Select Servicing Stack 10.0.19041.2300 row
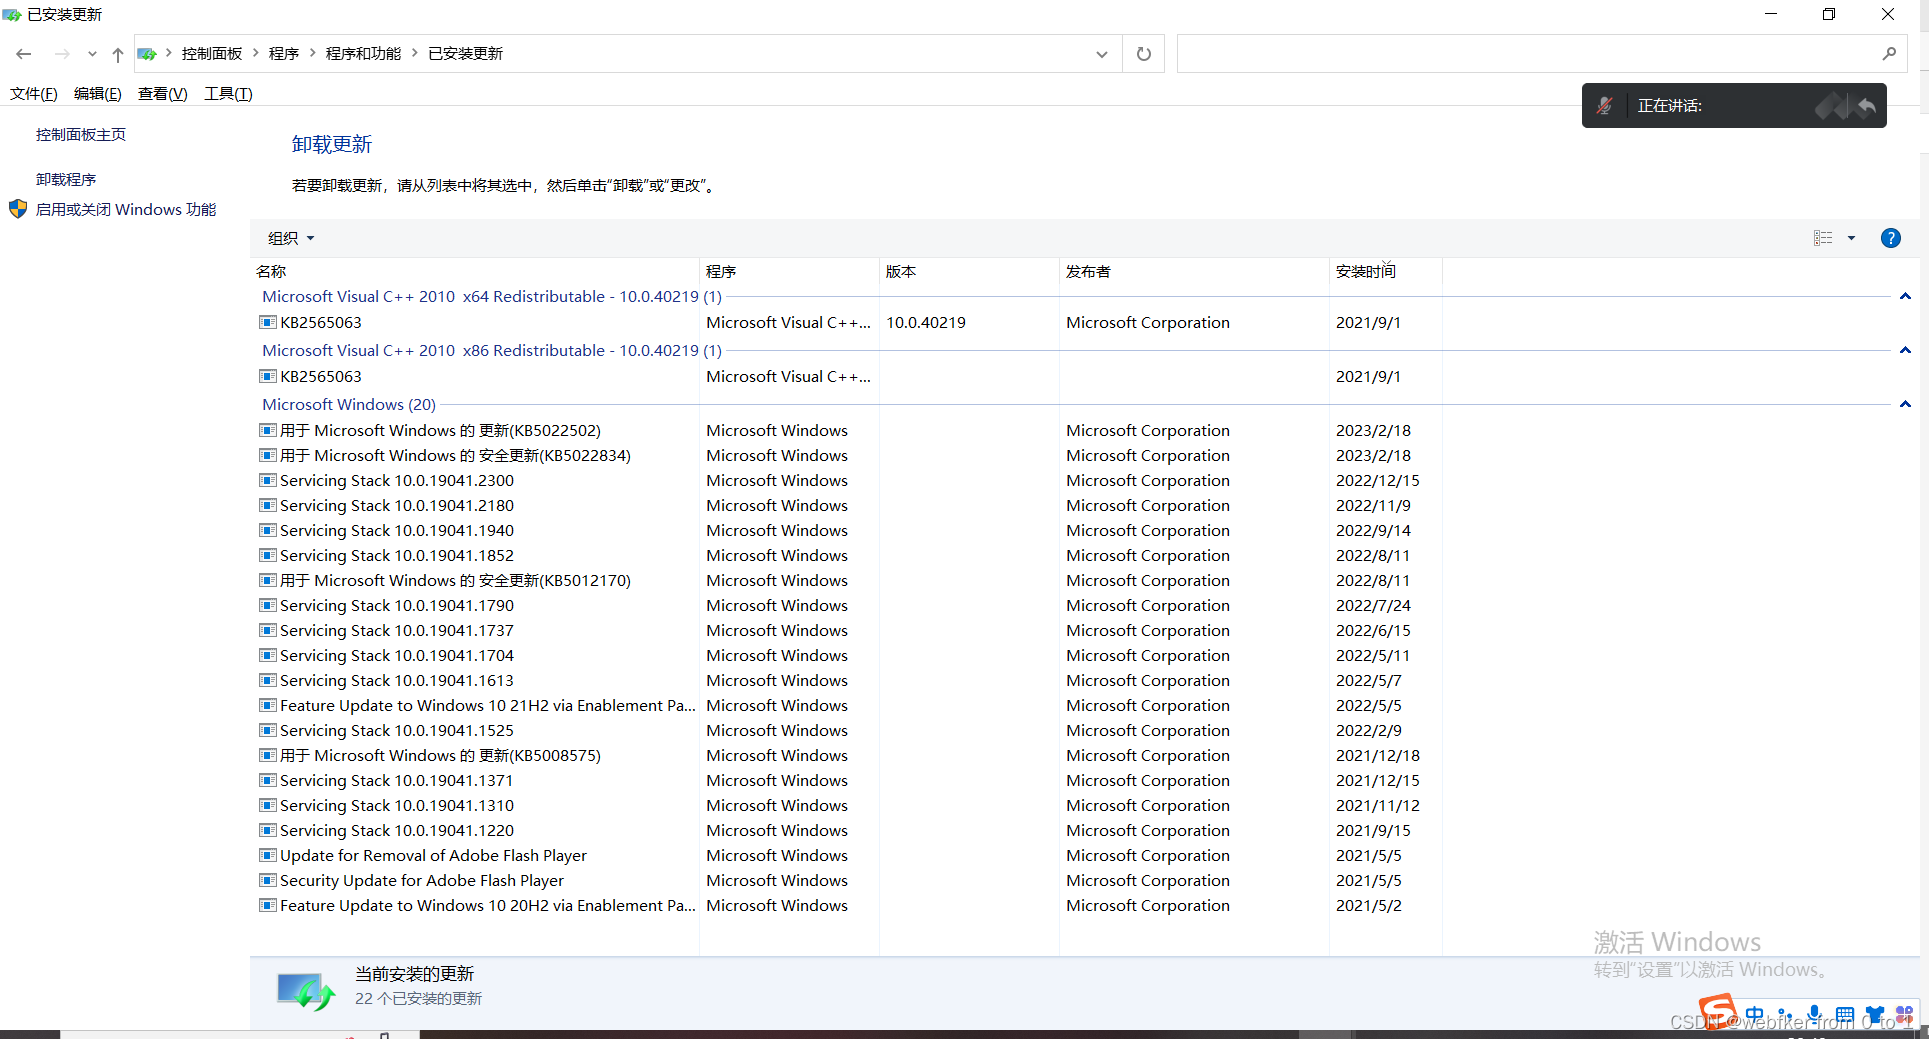 tap(850, 480)
